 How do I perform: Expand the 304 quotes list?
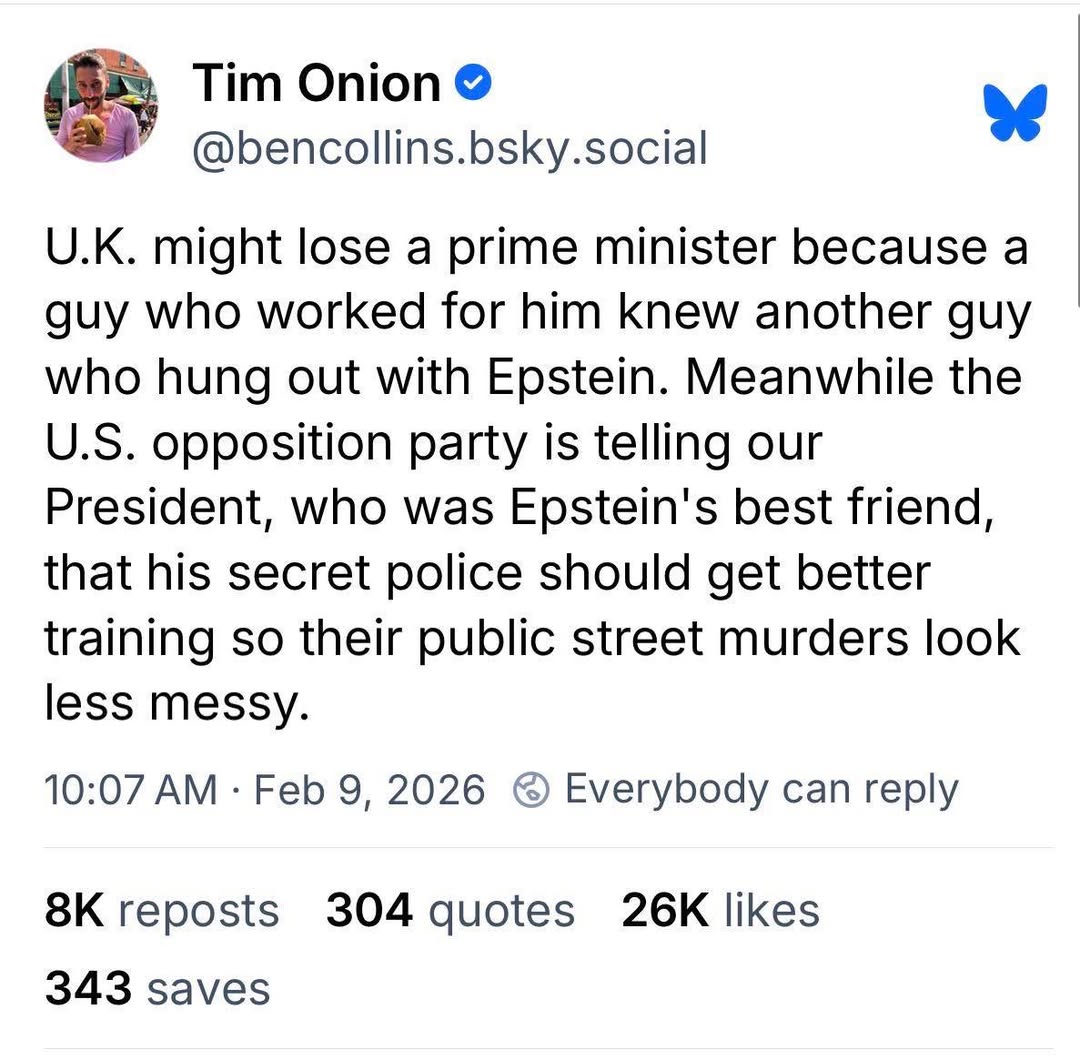click(449, 910)
